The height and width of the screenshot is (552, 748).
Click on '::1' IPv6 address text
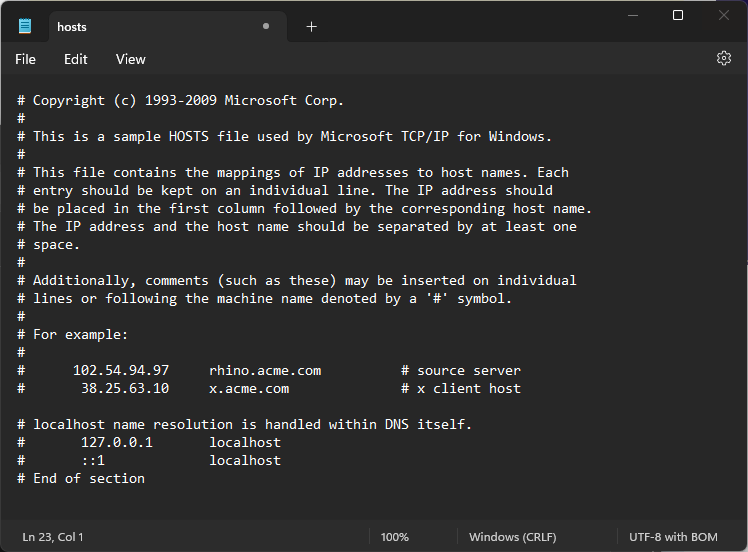click(93, 460)
